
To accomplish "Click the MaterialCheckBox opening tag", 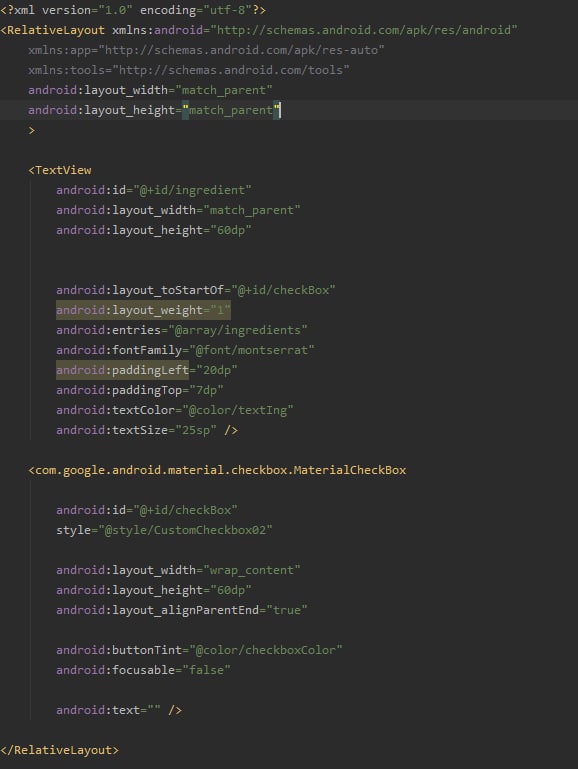I will 217,470.
